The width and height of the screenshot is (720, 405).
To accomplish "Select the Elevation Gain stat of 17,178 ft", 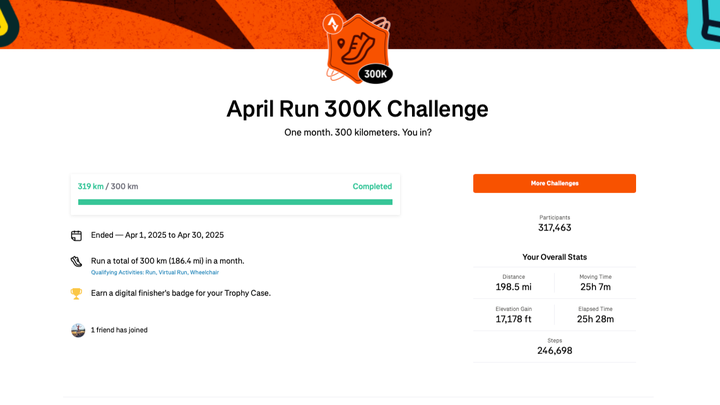I will (513, 319).
